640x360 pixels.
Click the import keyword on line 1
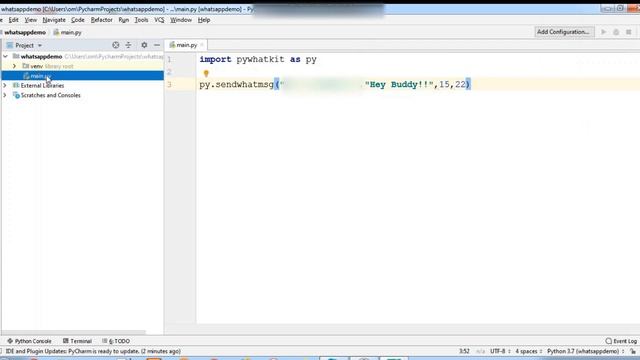click(x=216, y=60)
